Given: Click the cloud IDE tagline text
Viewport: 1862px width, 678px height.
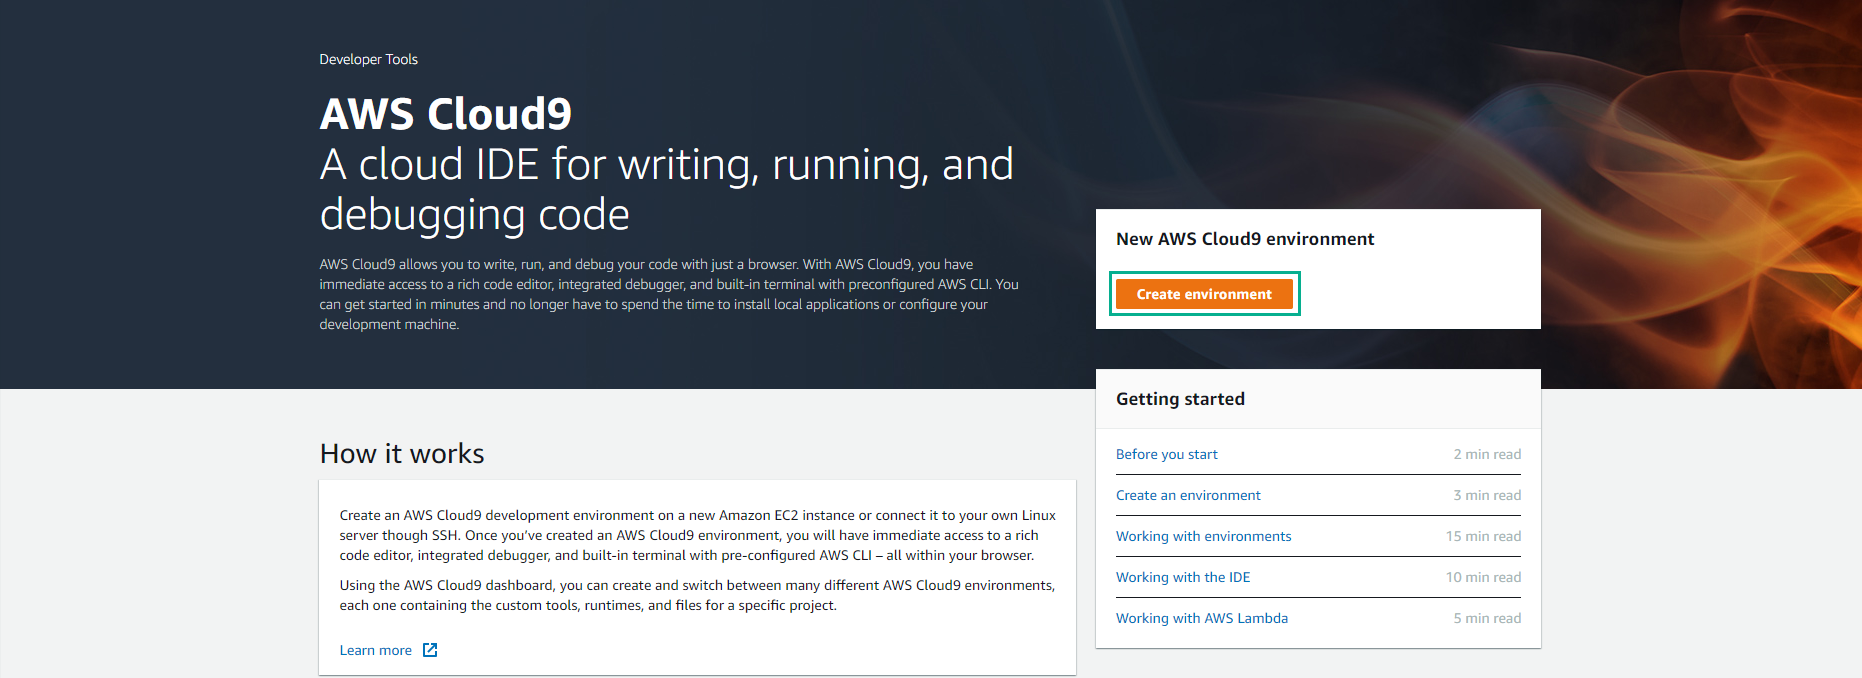Looking at the screenshot, I should [x=665, y=189].
